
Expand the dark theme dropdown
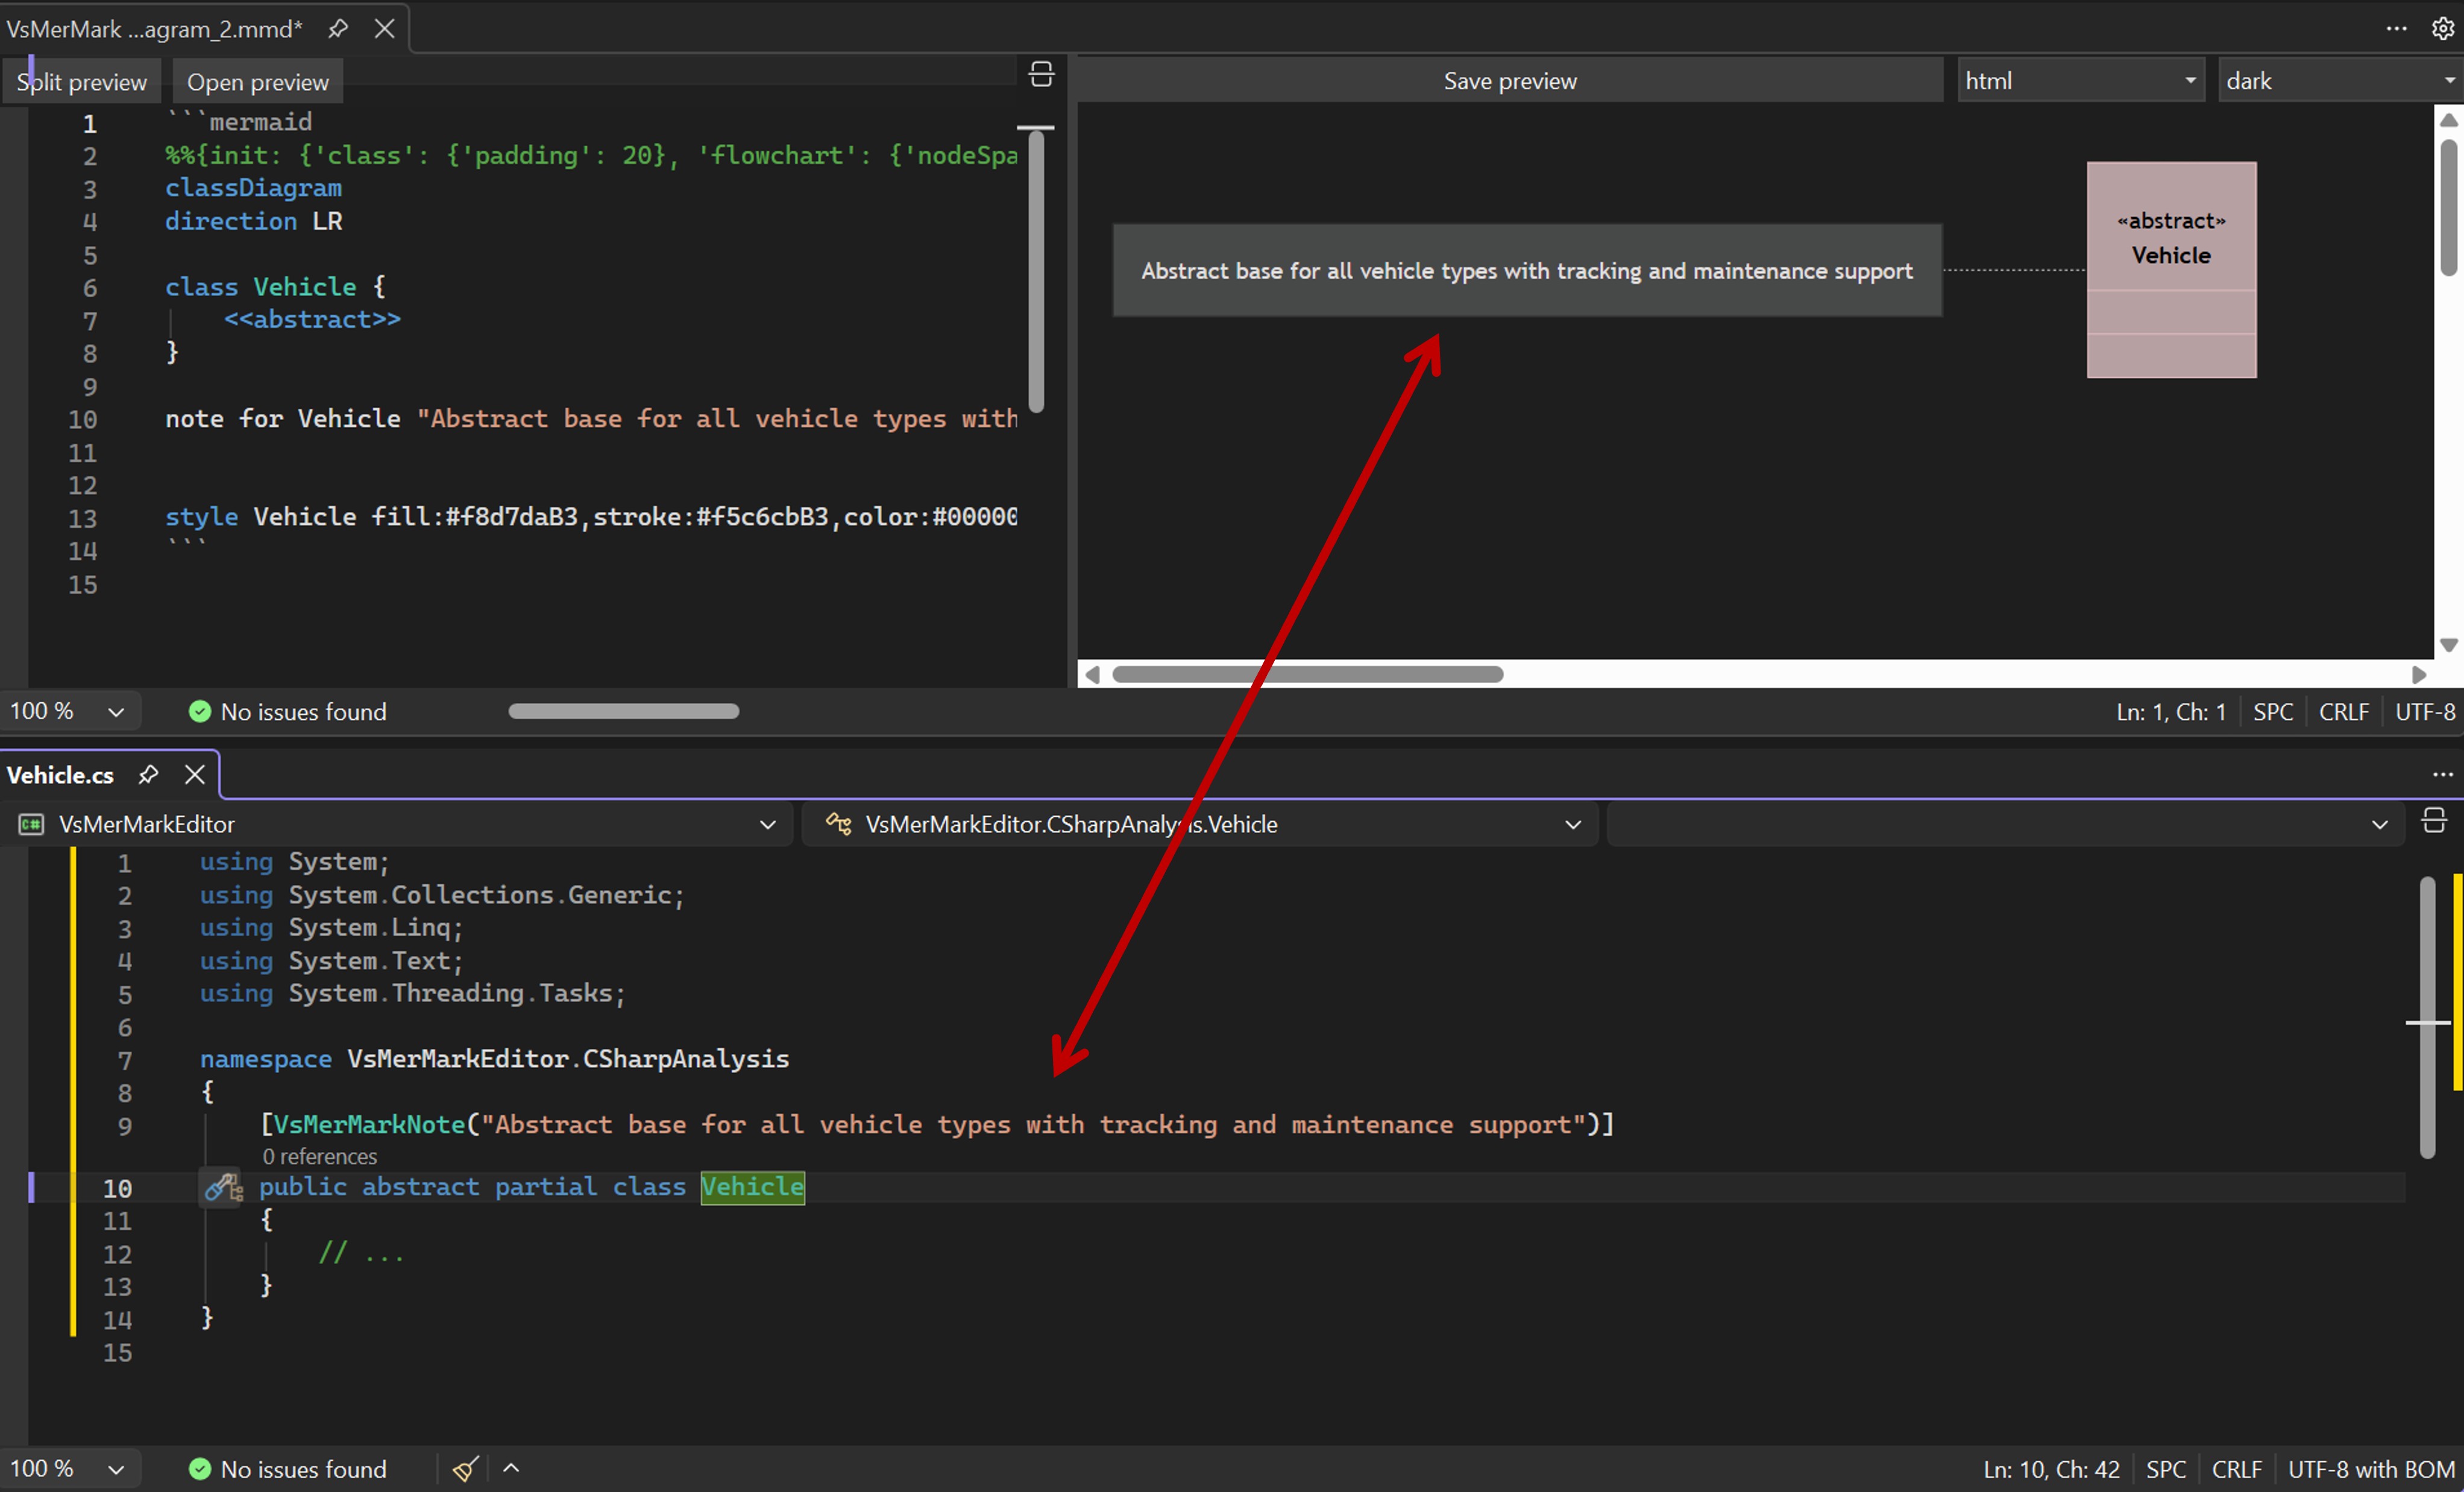(x=2449, y=81)
